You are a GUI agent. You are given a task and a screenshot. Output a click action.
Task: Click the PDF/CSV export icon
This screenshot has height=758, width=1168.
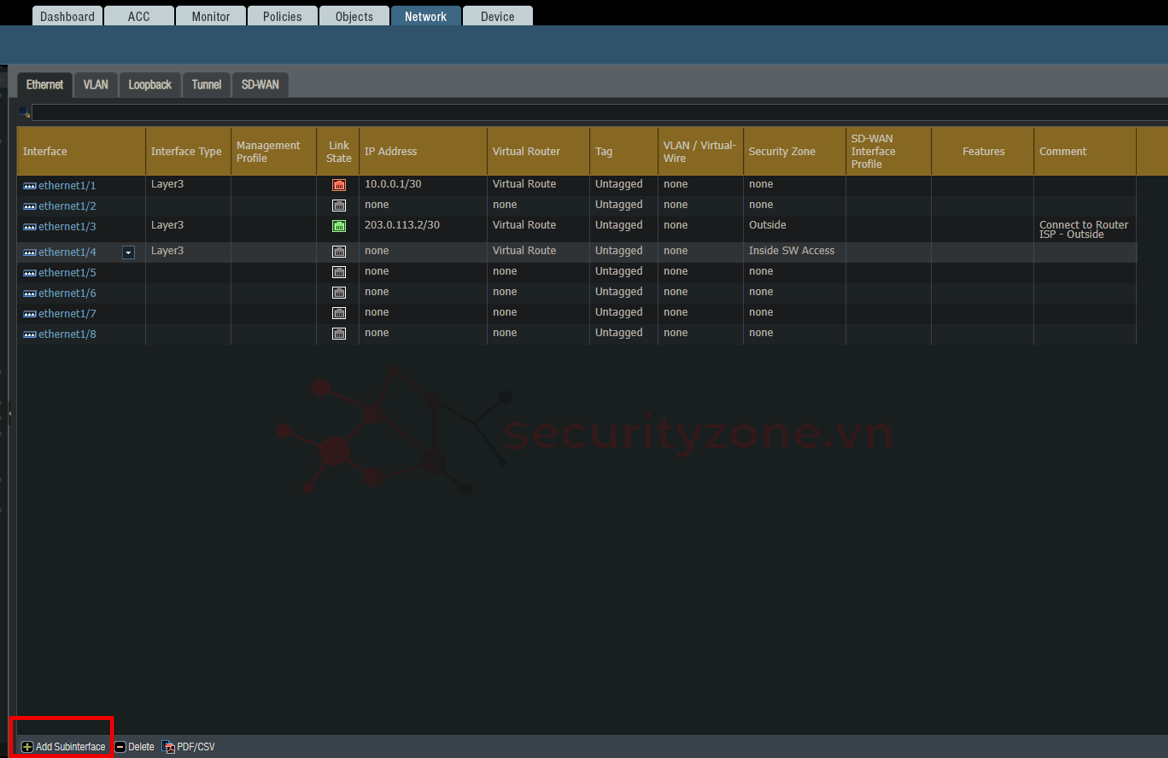click(168, 747)
